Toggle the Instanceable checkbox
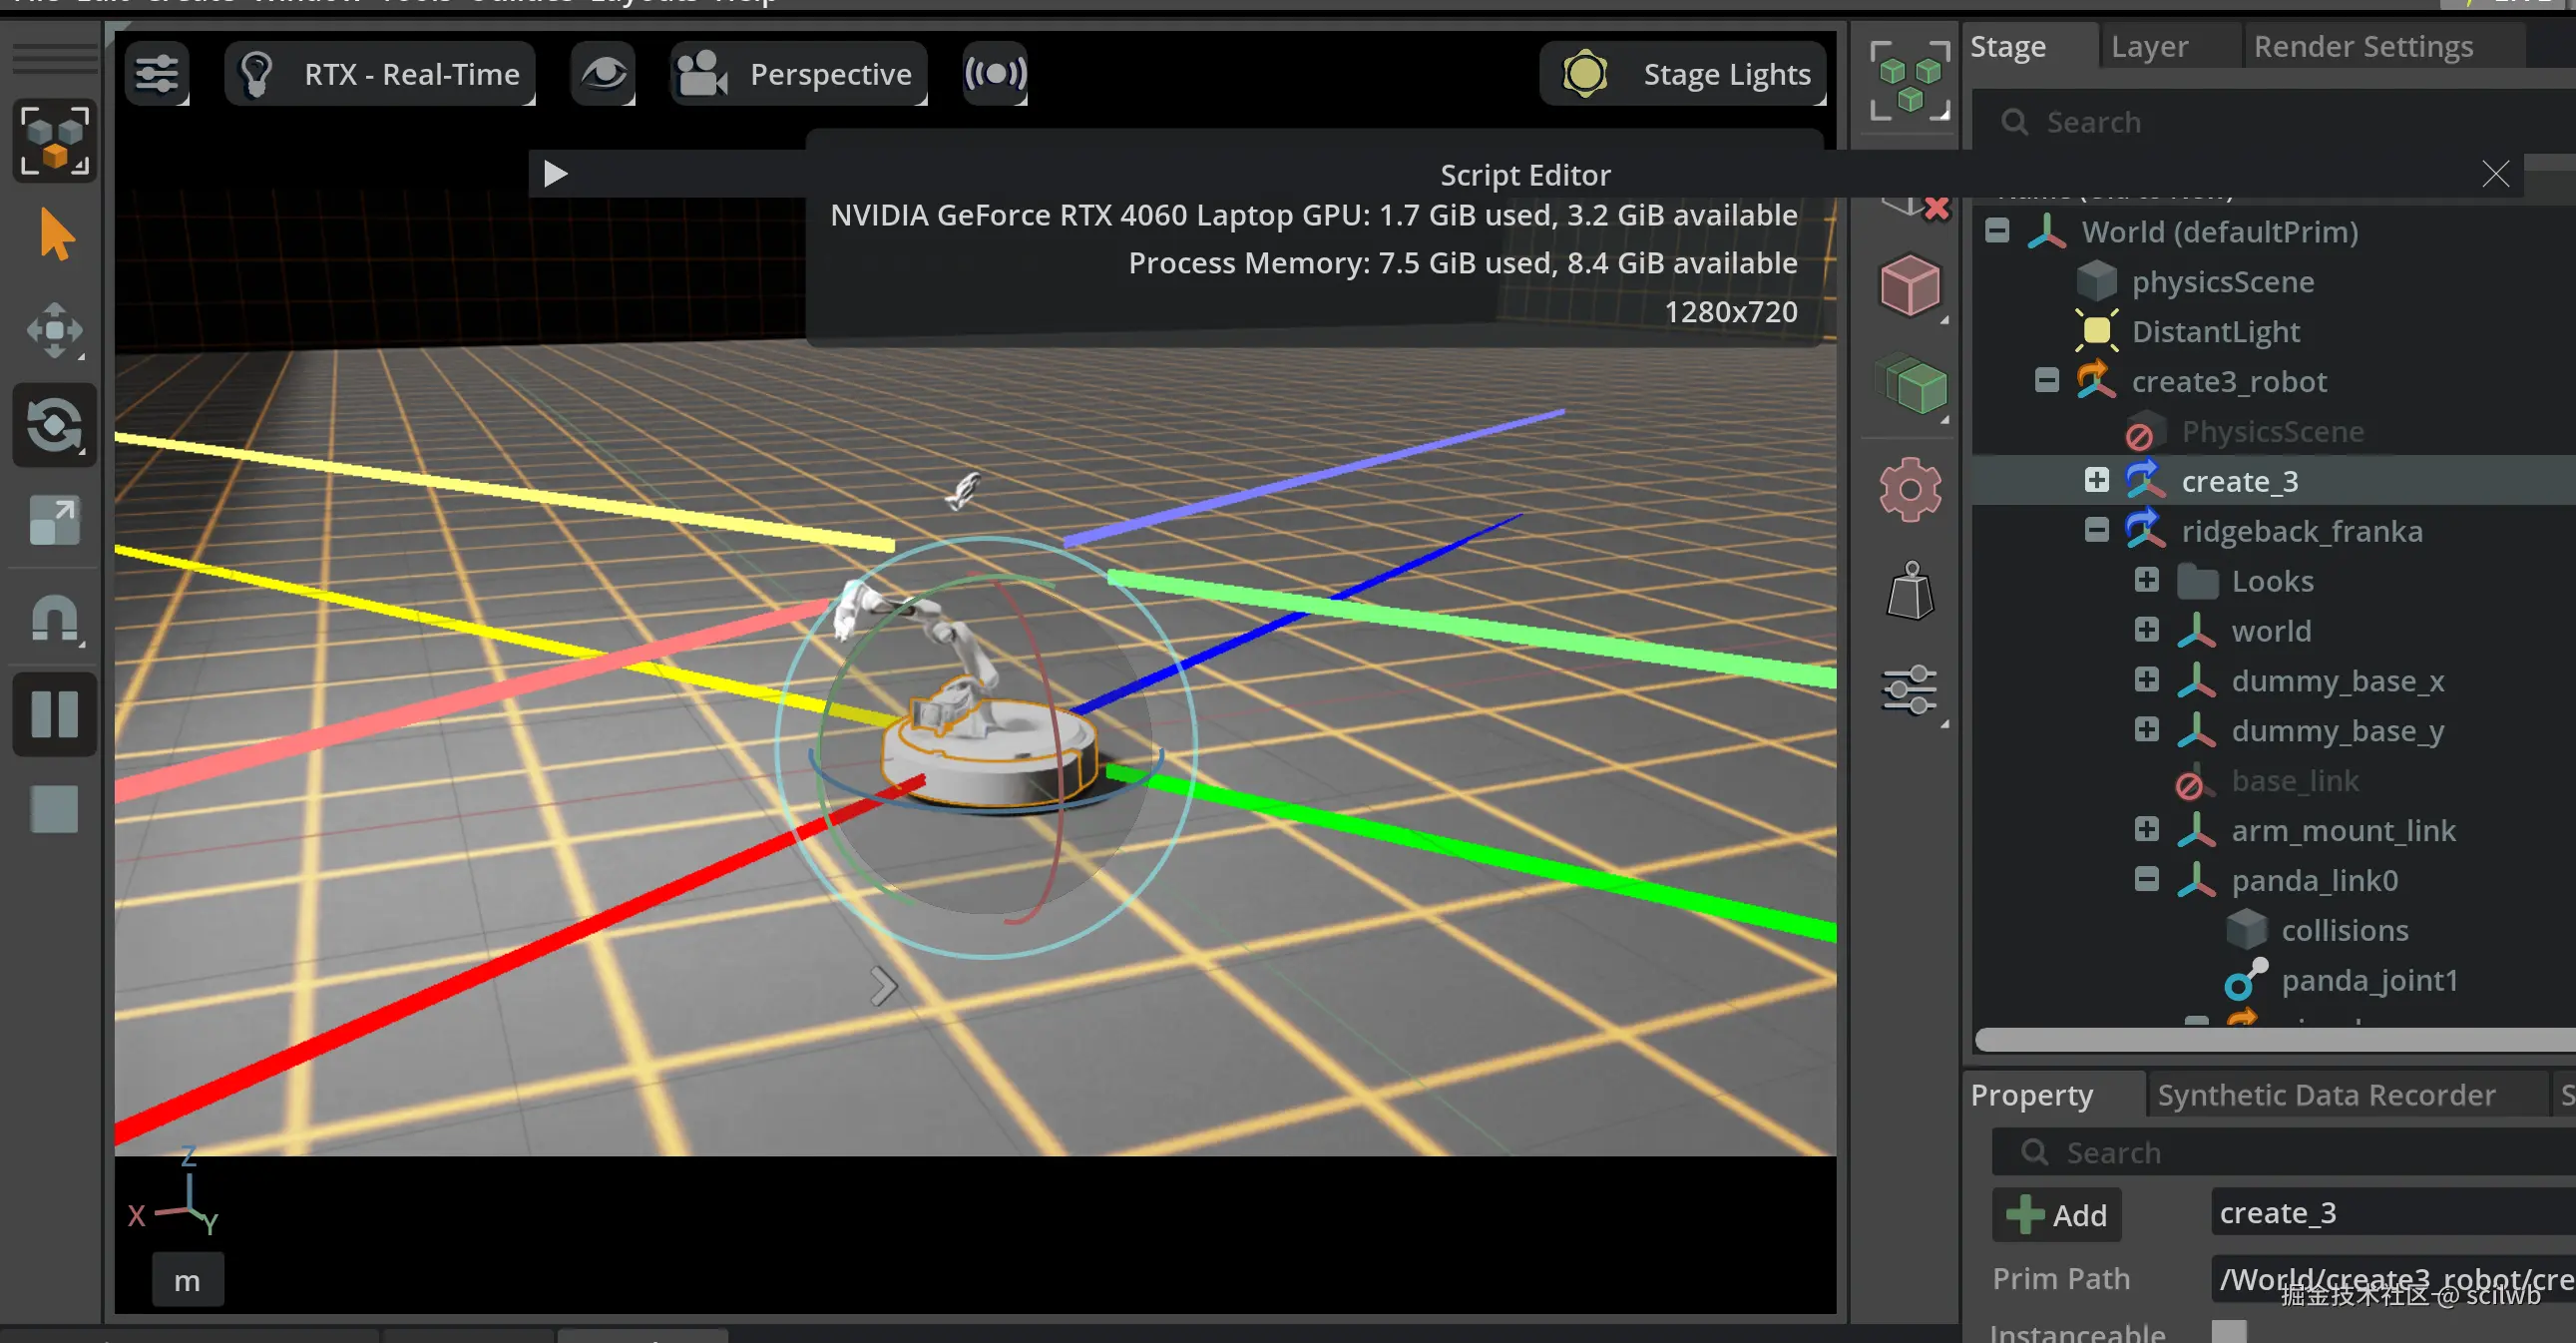Screen dimensions: 2576x1343 [x=2228, y=1331]
